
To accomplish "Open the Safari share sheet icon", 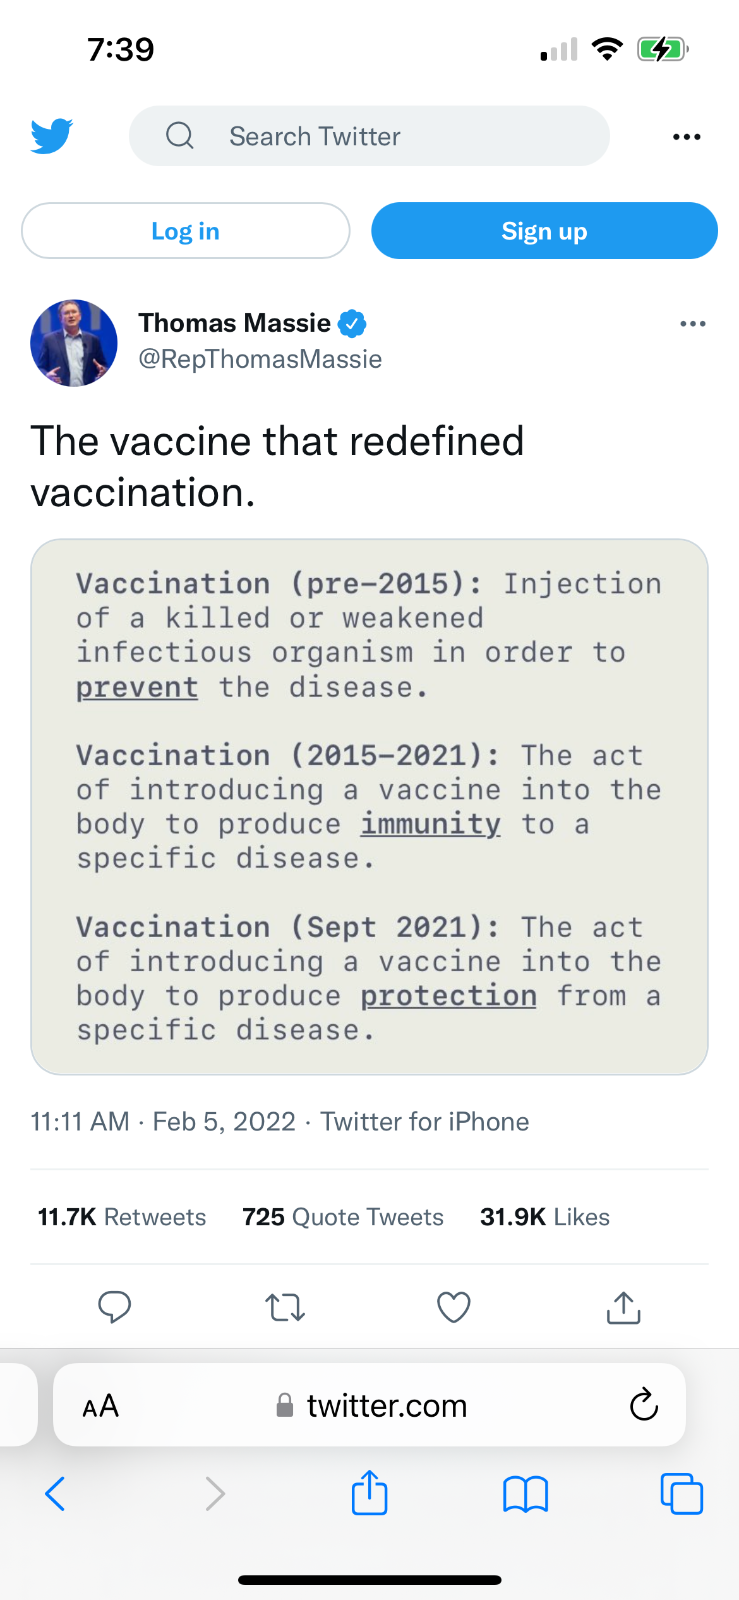I will point(369,1492).
